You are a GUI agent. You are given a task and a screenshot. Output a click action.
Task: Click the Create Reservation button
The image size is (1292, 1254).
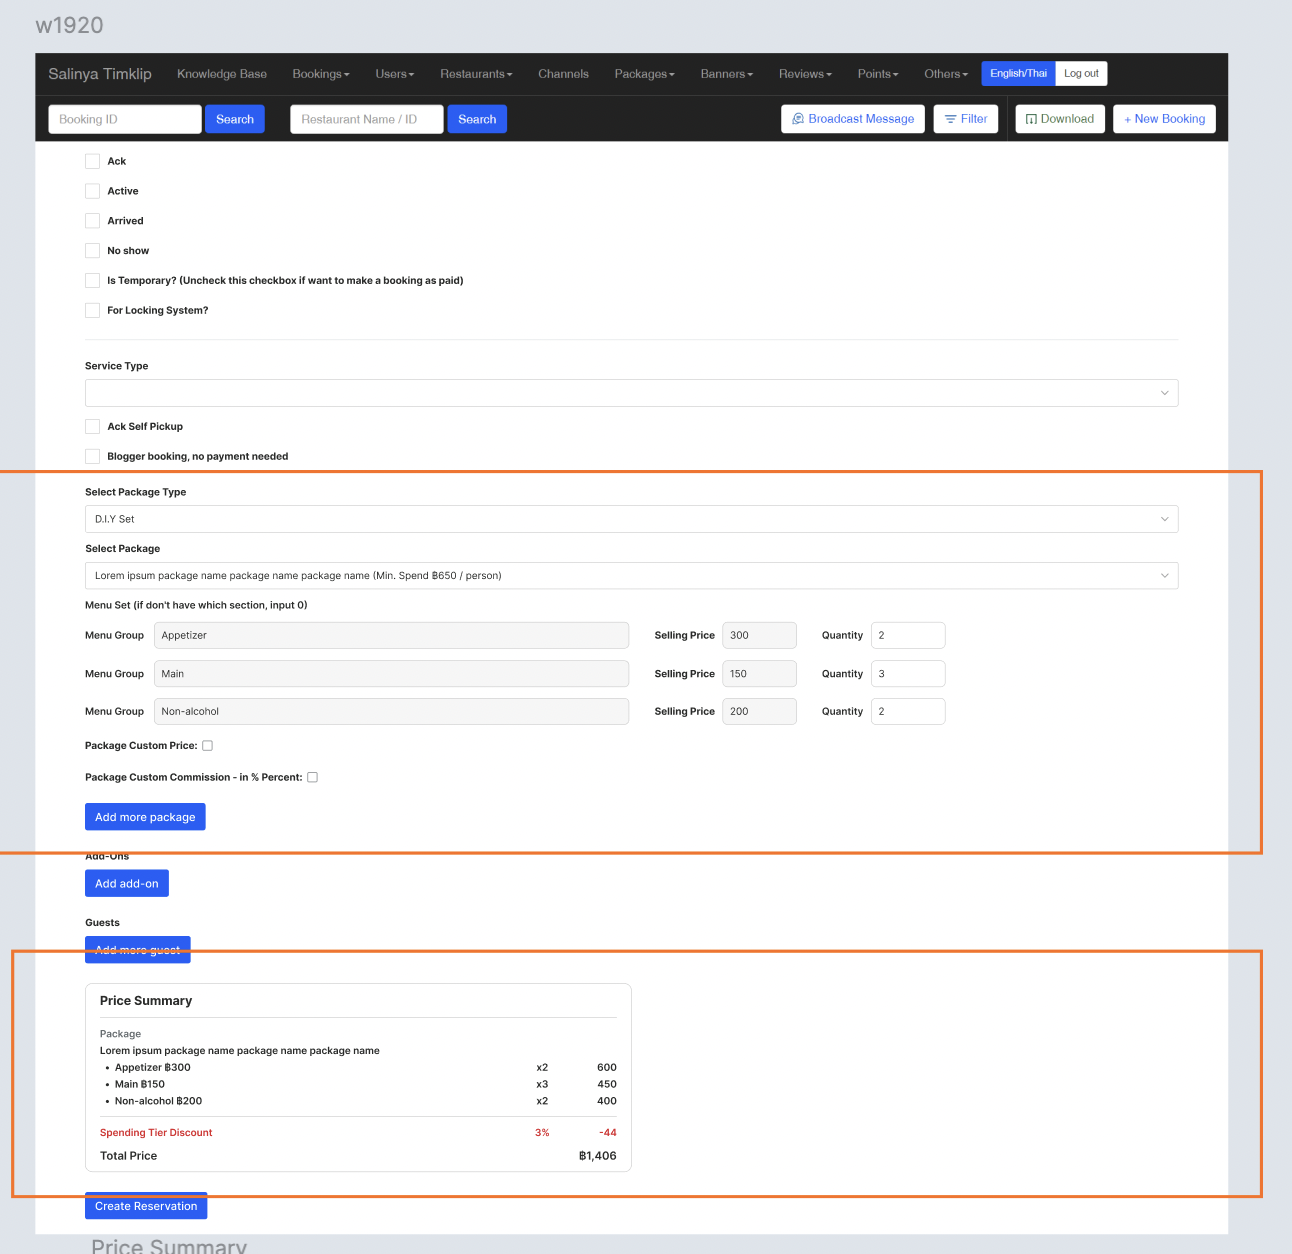[146, 1206]
